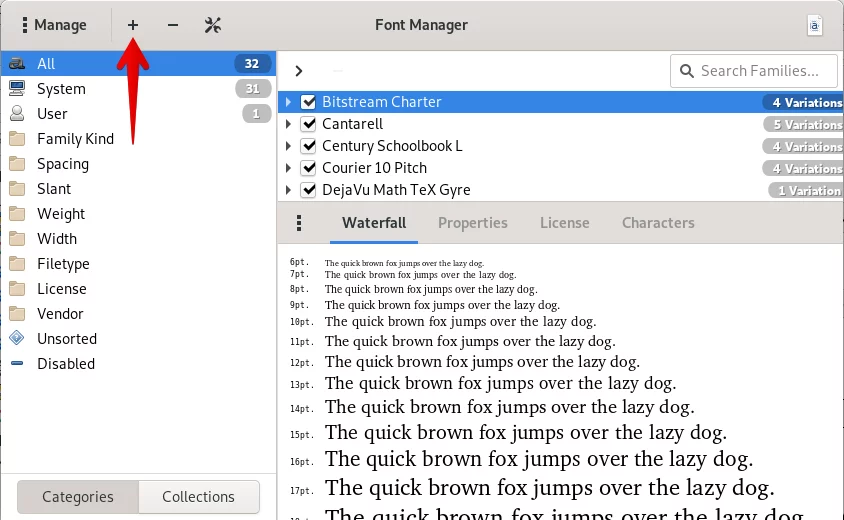The height and width of the screenshot is (520, 844).
Task: Open the License folder in sidebar
Action: tap(138, 289)
